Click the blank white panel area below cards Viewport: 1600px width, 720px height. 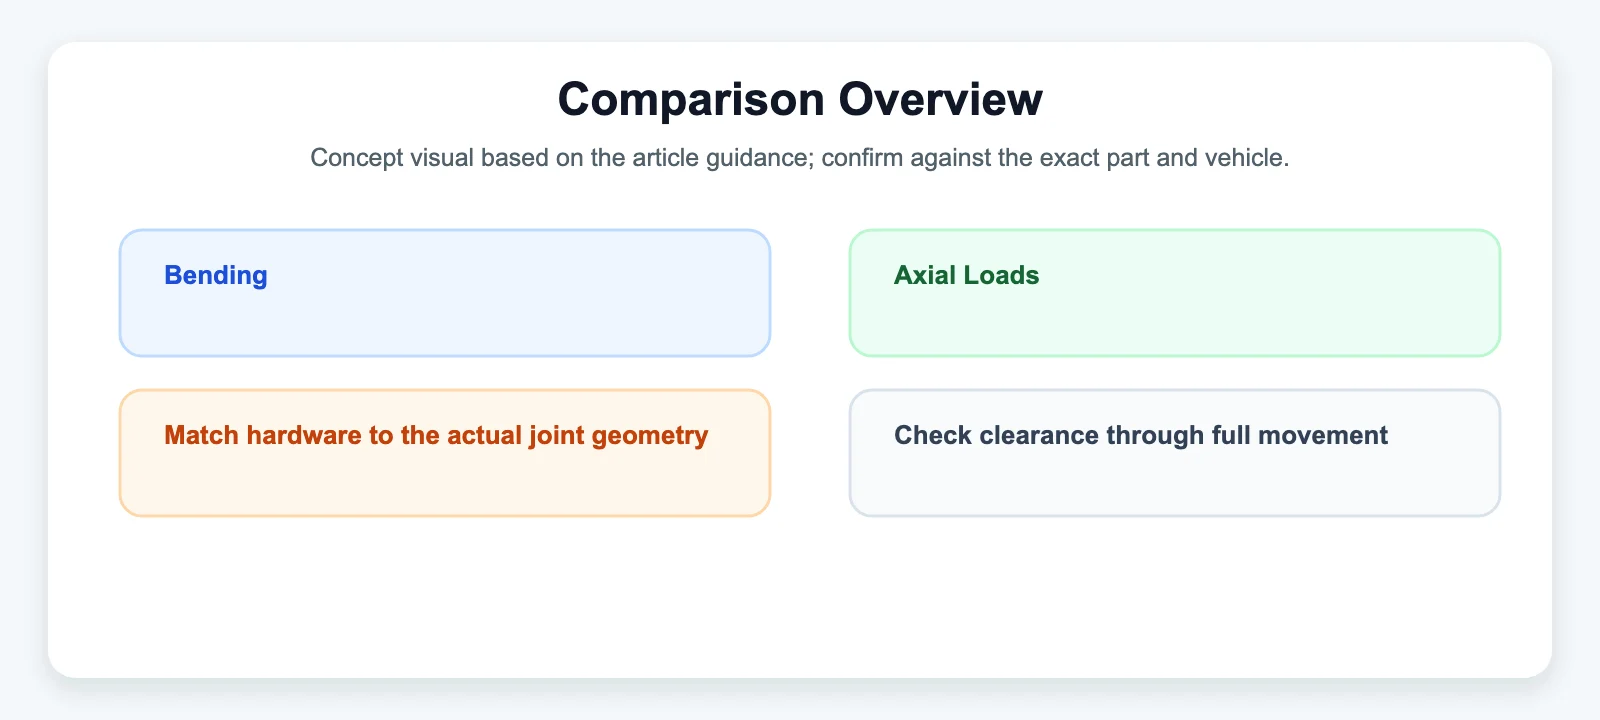(800, 595)
